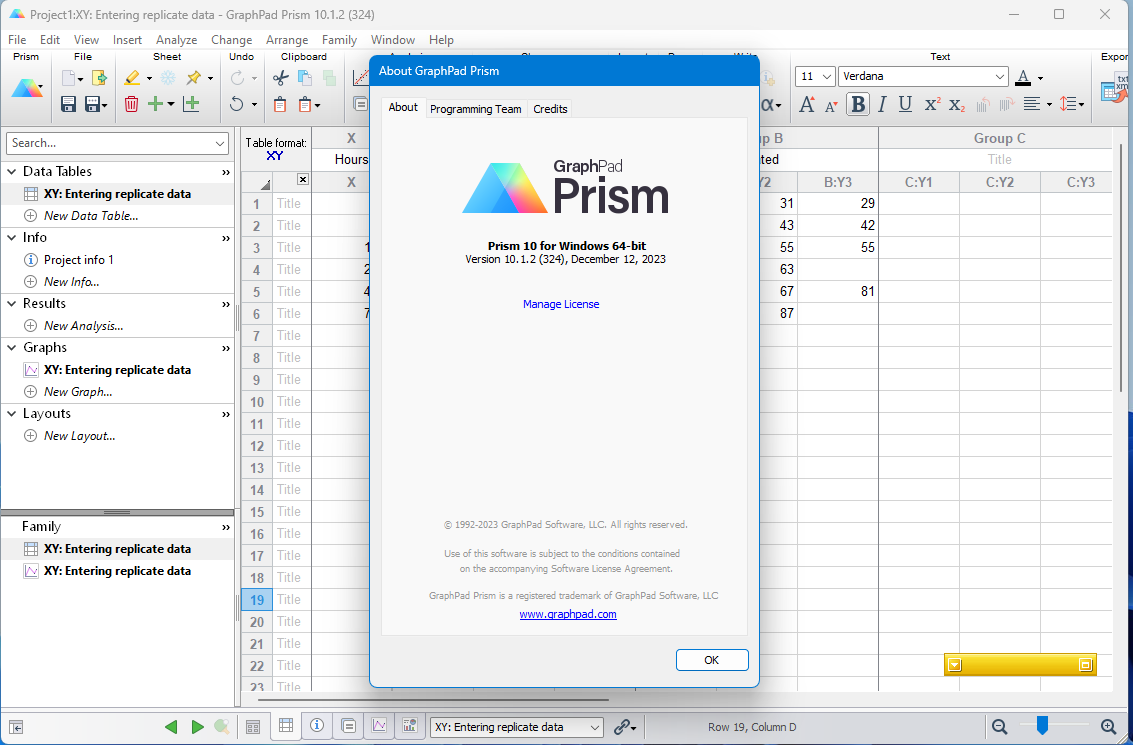The width and height of the screenshot is (1133, 745).
Task: Select the Highlight sheet tool icon
Action: pos(133,77)
